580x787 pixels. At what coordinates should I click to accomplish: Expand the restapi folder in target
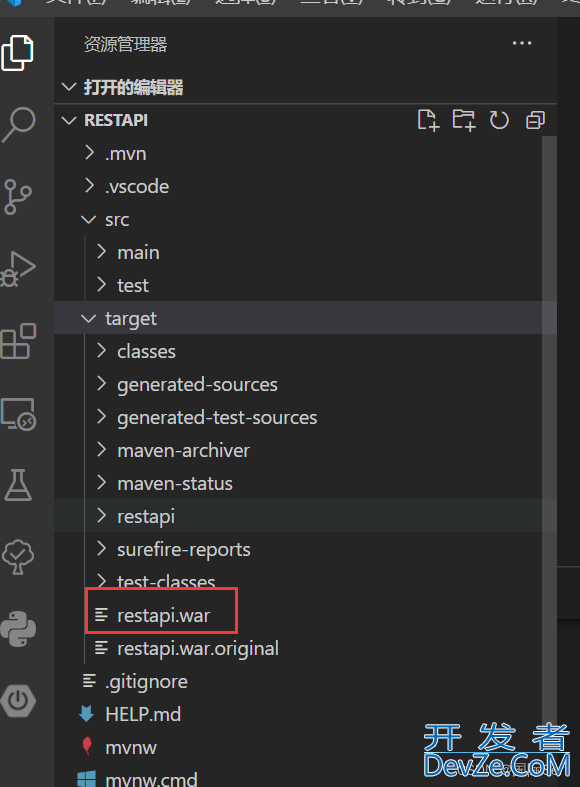click(101, 515)
